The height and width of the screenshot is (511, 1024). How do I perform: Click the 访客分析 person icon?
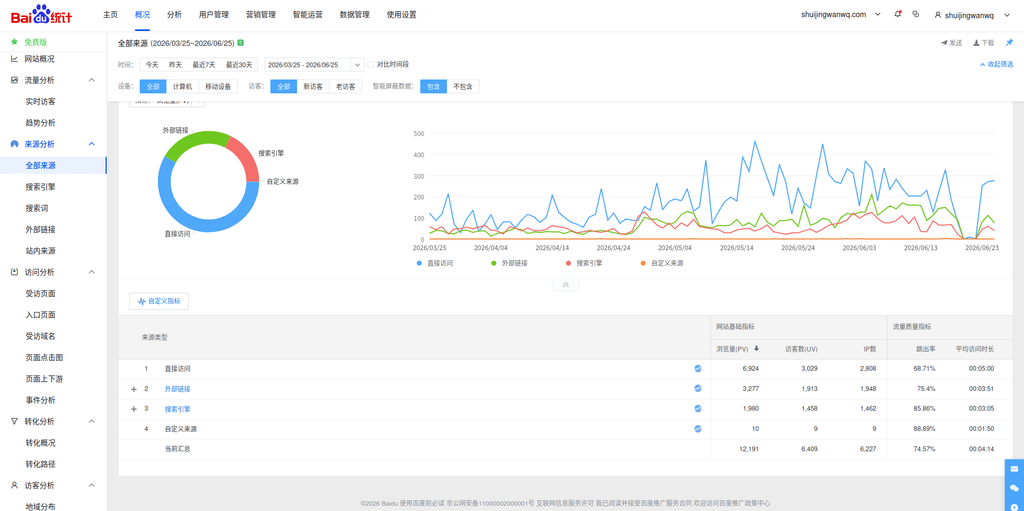coord(14,486)
